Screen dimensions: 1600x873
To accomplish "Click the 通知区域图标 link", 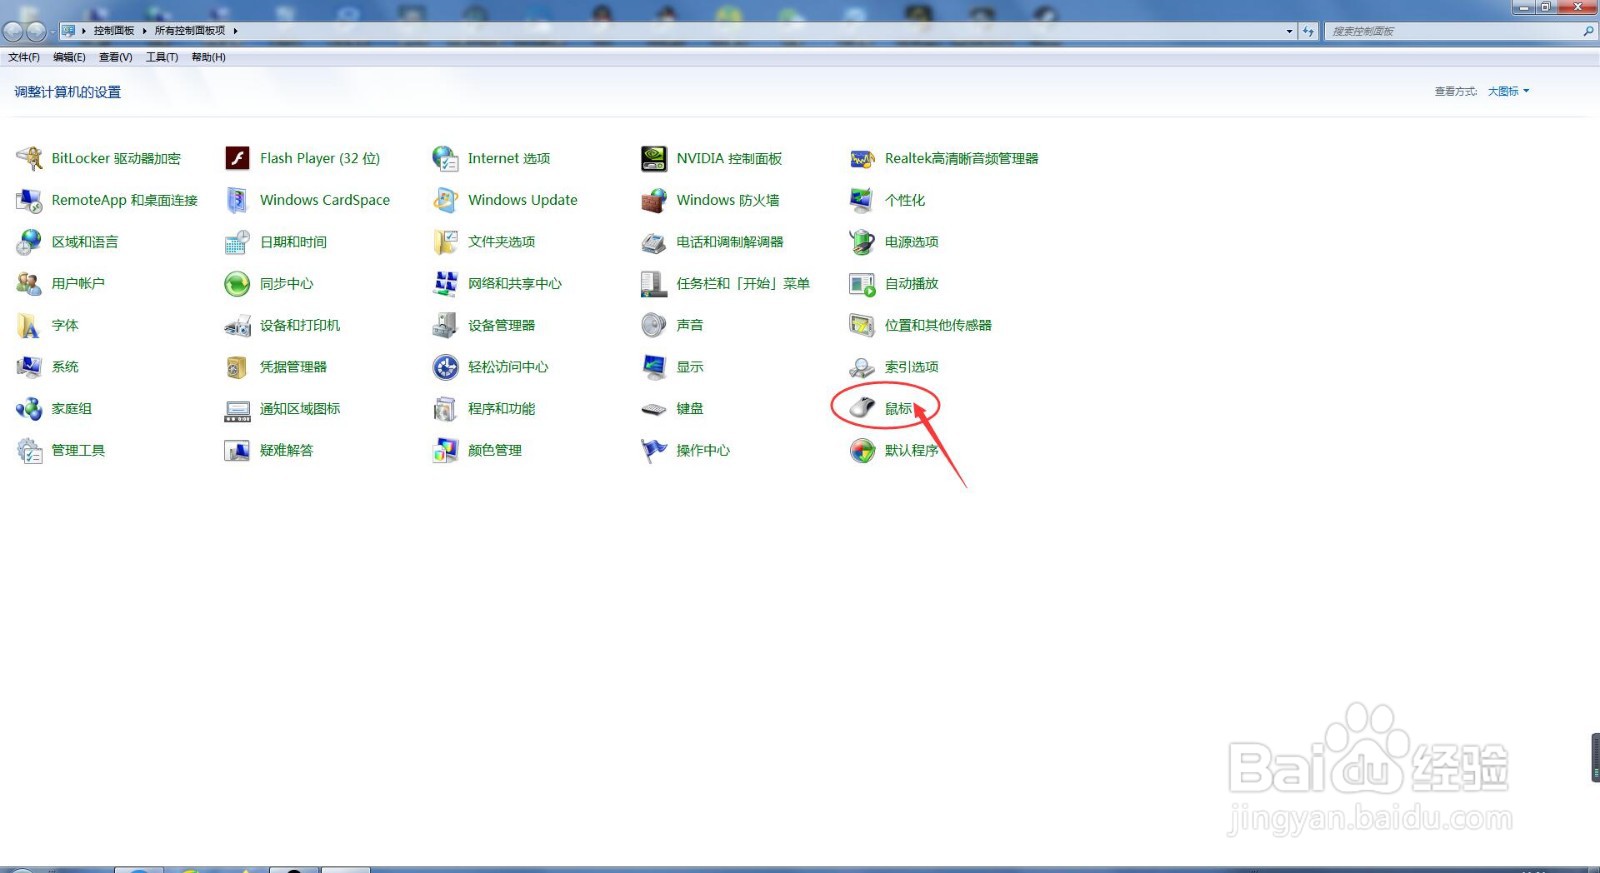I will point(300,409).
